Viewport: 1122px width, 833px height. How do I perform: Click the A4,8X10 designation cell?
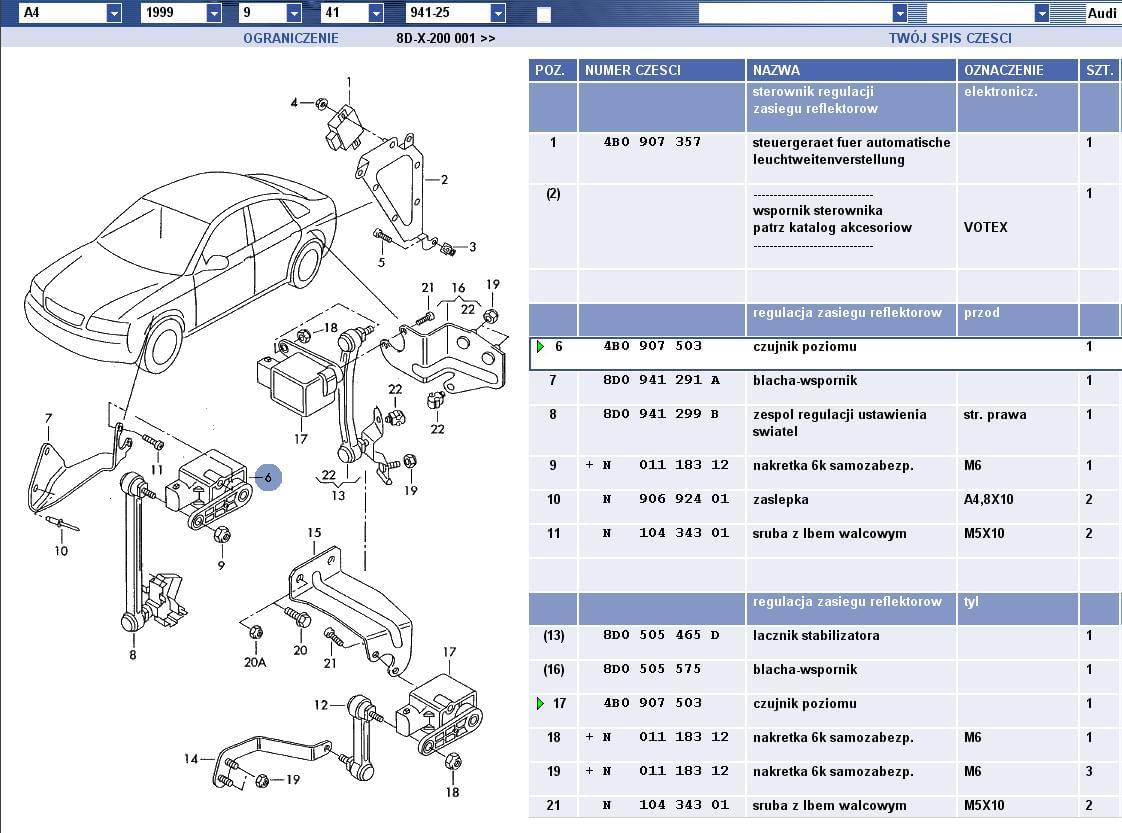988,500
